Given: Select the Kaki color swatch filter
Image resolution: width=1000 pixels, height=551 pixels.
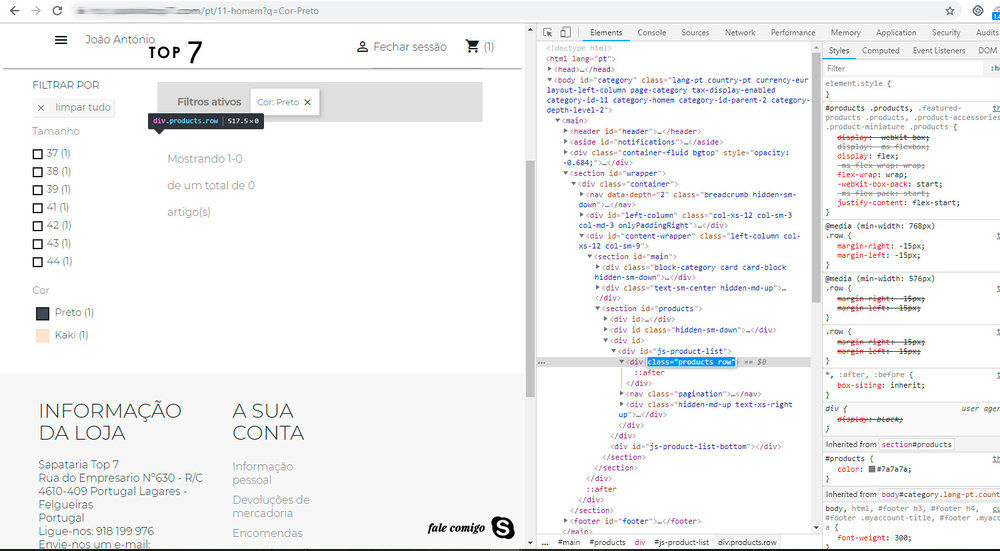Looking at the screenshot, I should (43, 335).
